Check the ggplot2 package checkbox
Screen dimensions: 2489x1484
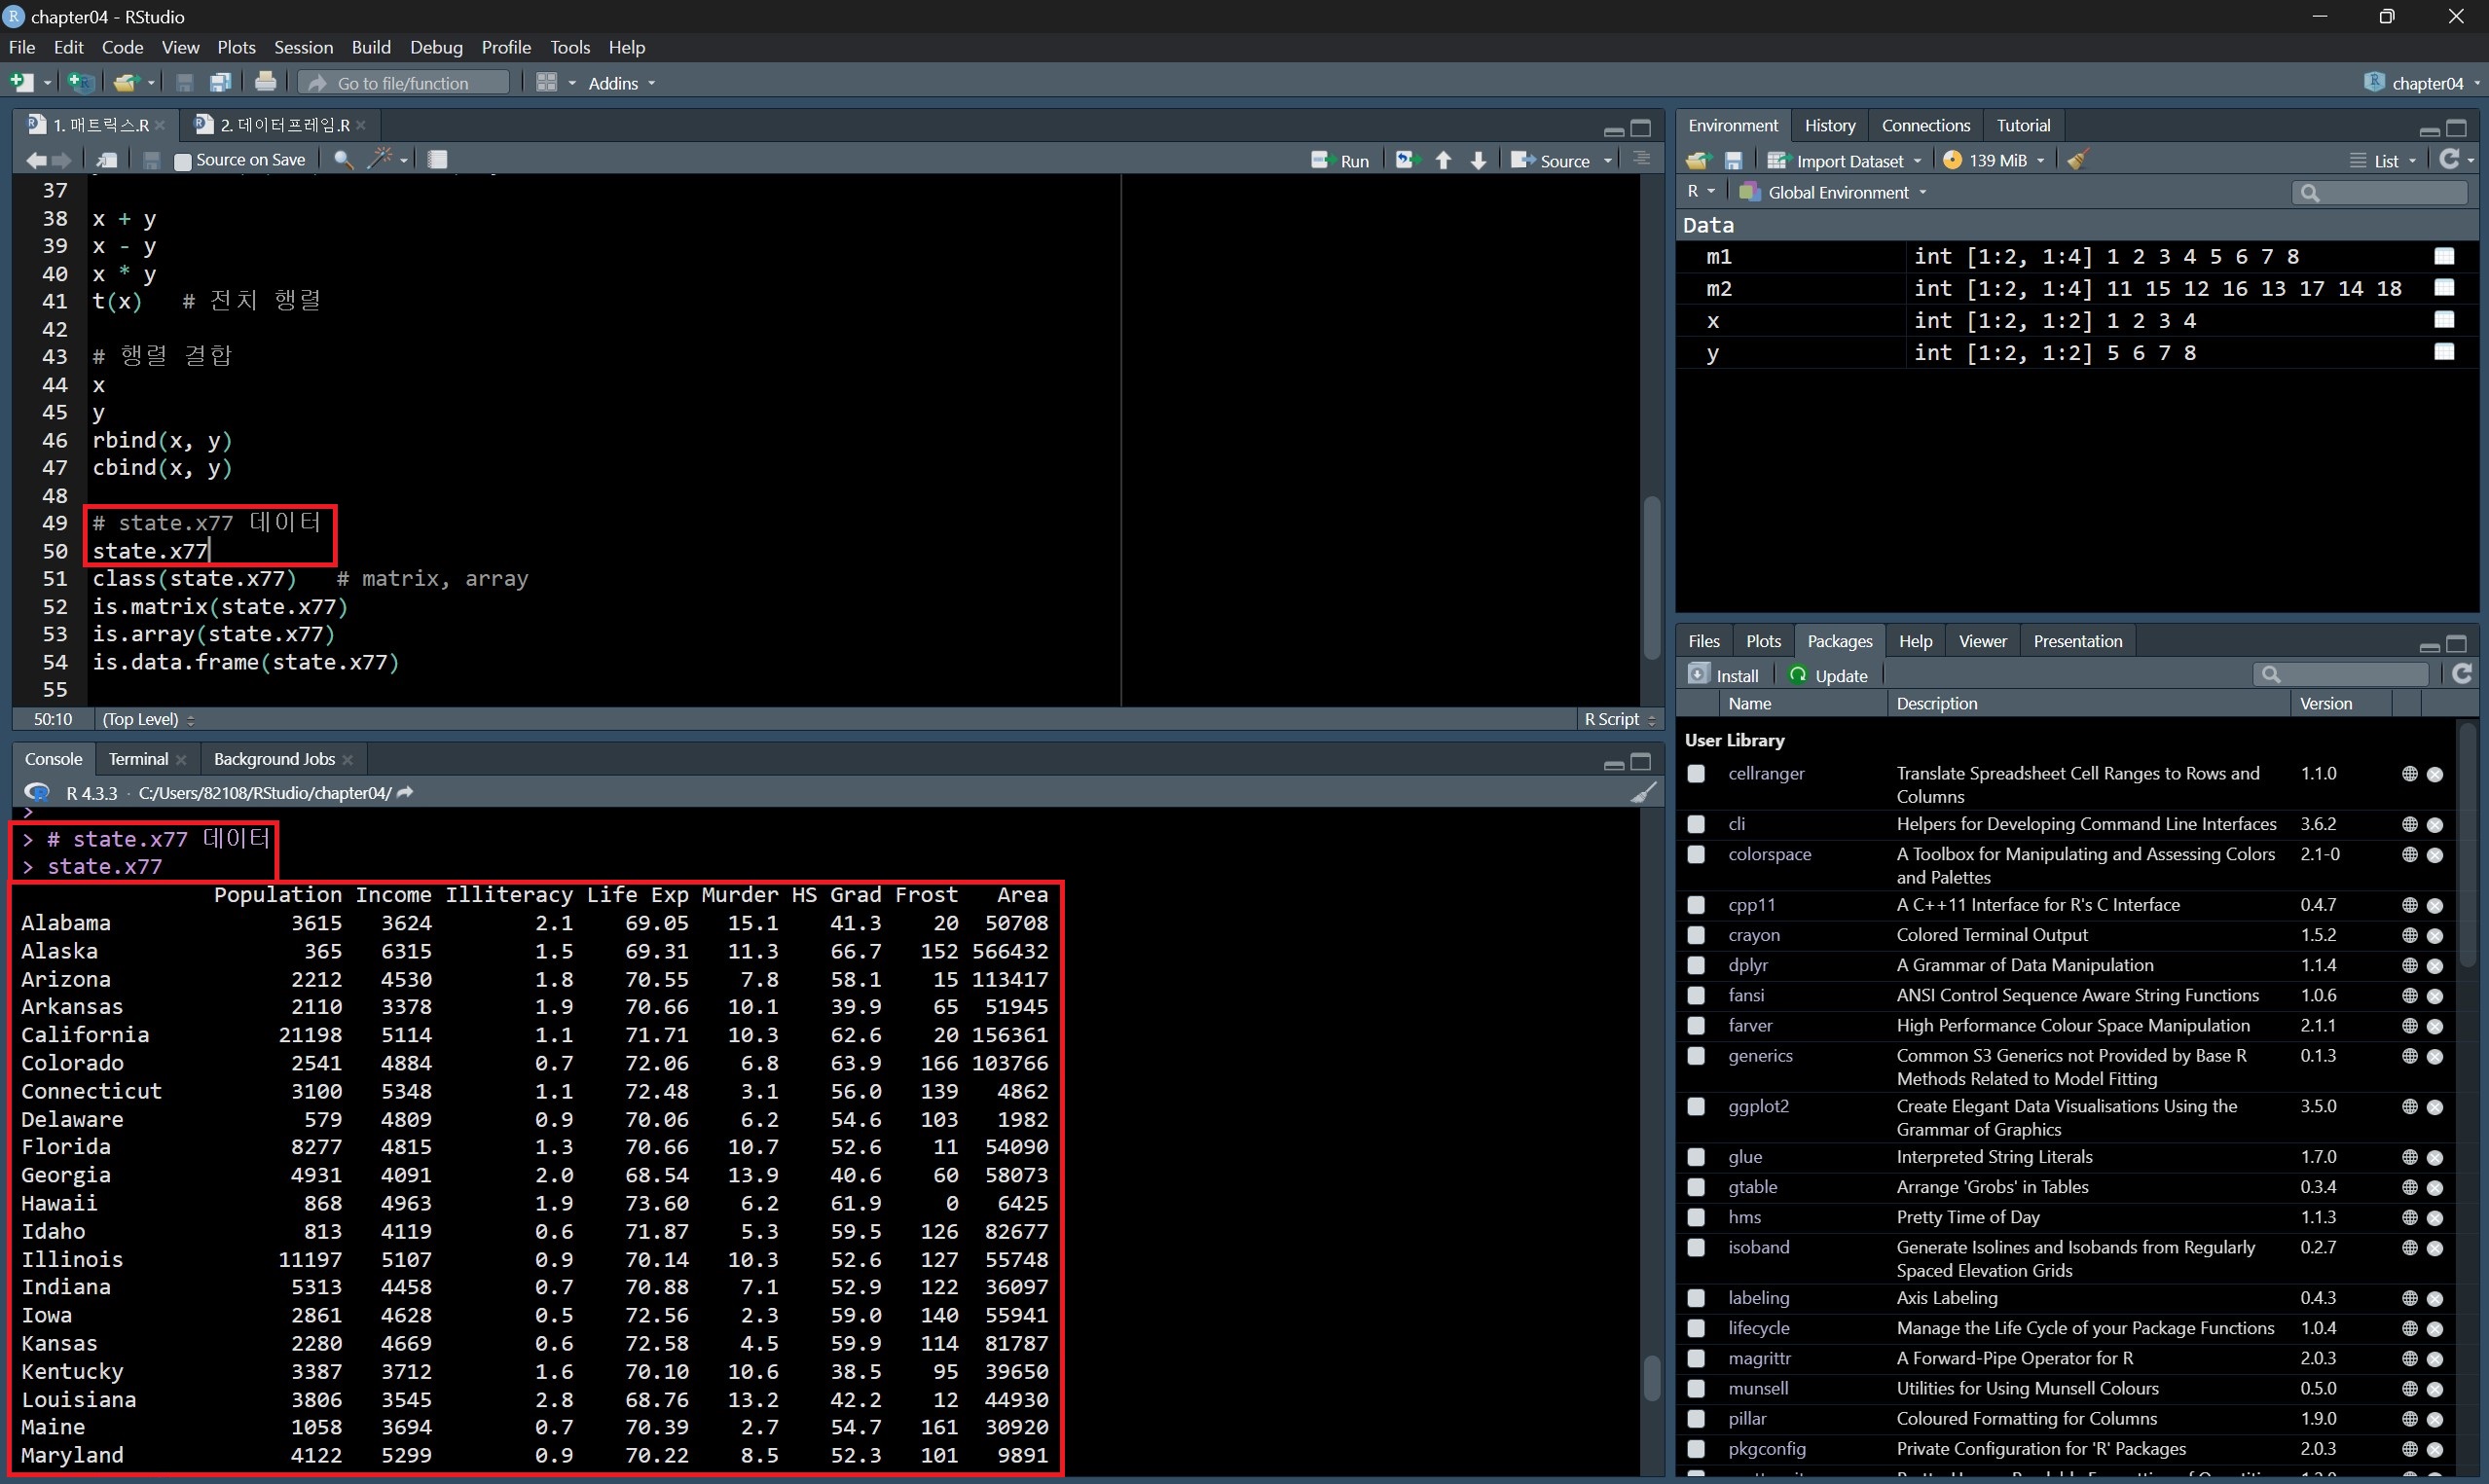[x=1696, y=1106]
